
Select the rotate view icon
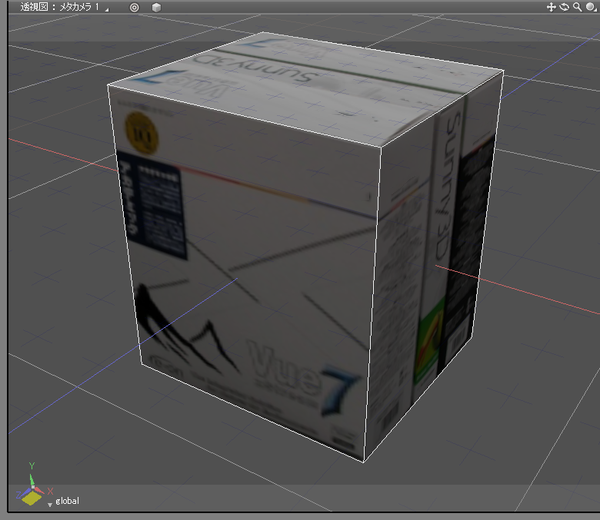(564, 7)
